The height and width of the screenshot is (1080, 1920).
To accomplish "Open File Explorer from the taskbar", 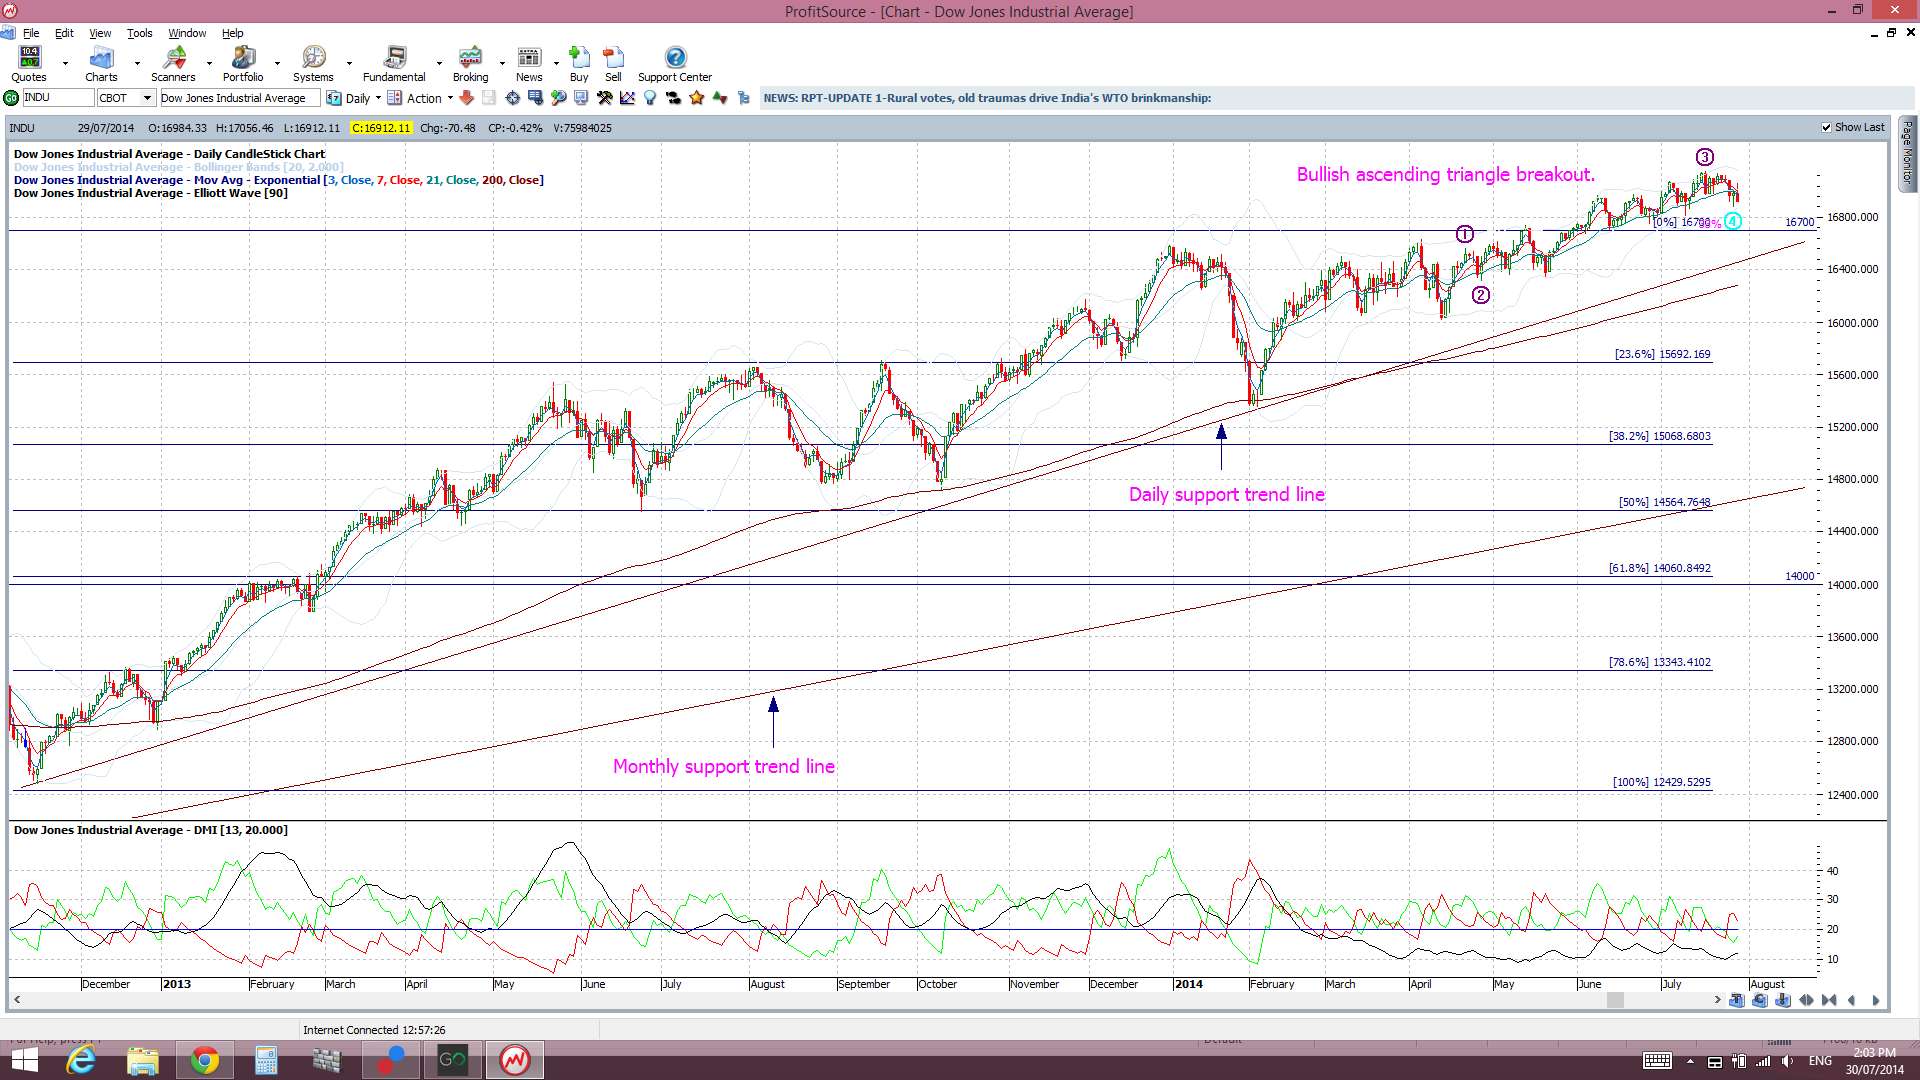I will (x=143, y=1060).
